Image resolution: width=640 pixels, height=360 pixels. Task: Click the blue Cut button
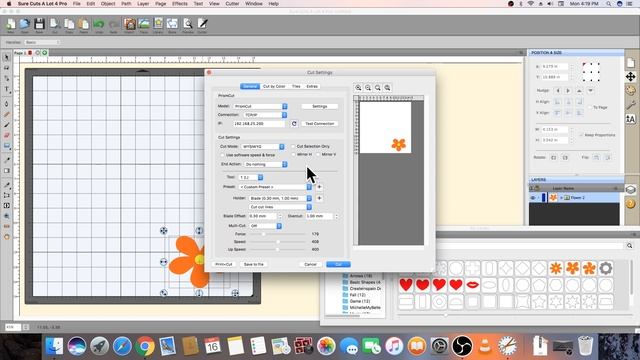point(338,264)
